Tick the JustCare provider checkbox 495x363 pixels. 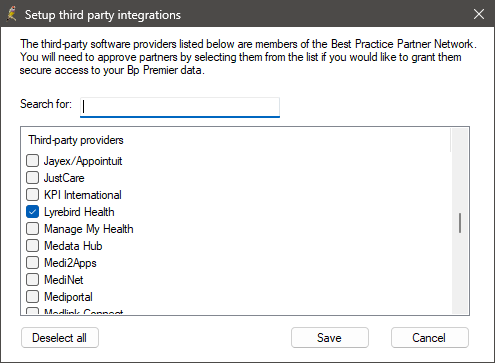(32, 178)
